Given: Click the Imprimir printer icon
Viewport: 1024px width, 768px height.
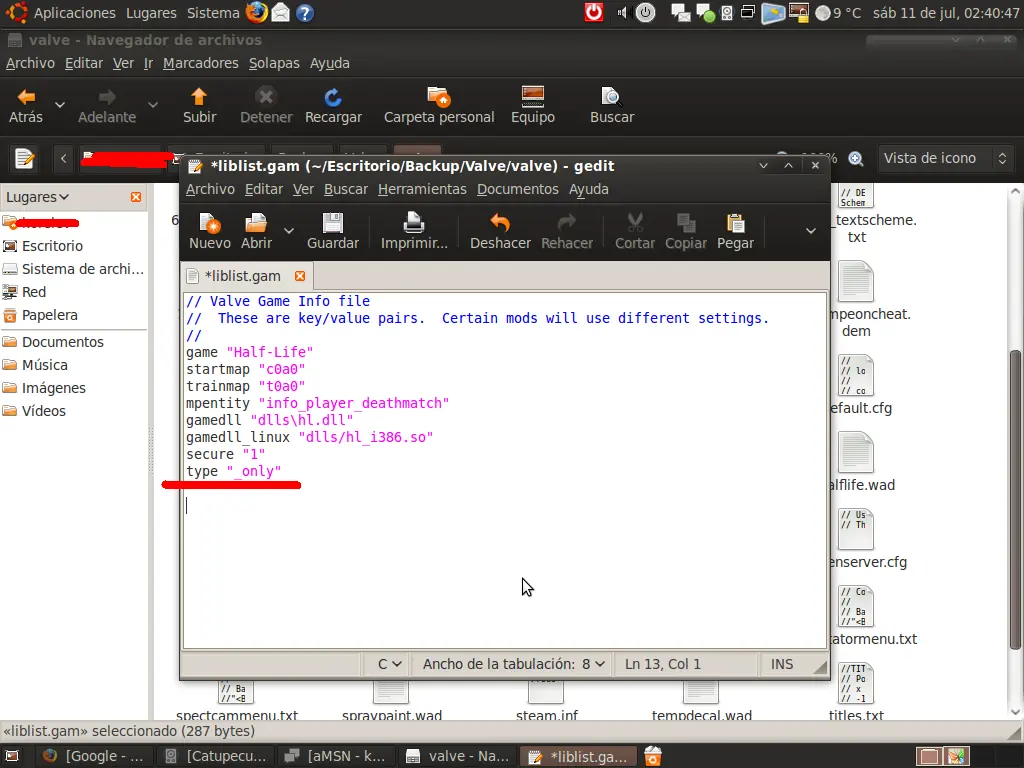Looking at the screenshot, I should [413, 223].
